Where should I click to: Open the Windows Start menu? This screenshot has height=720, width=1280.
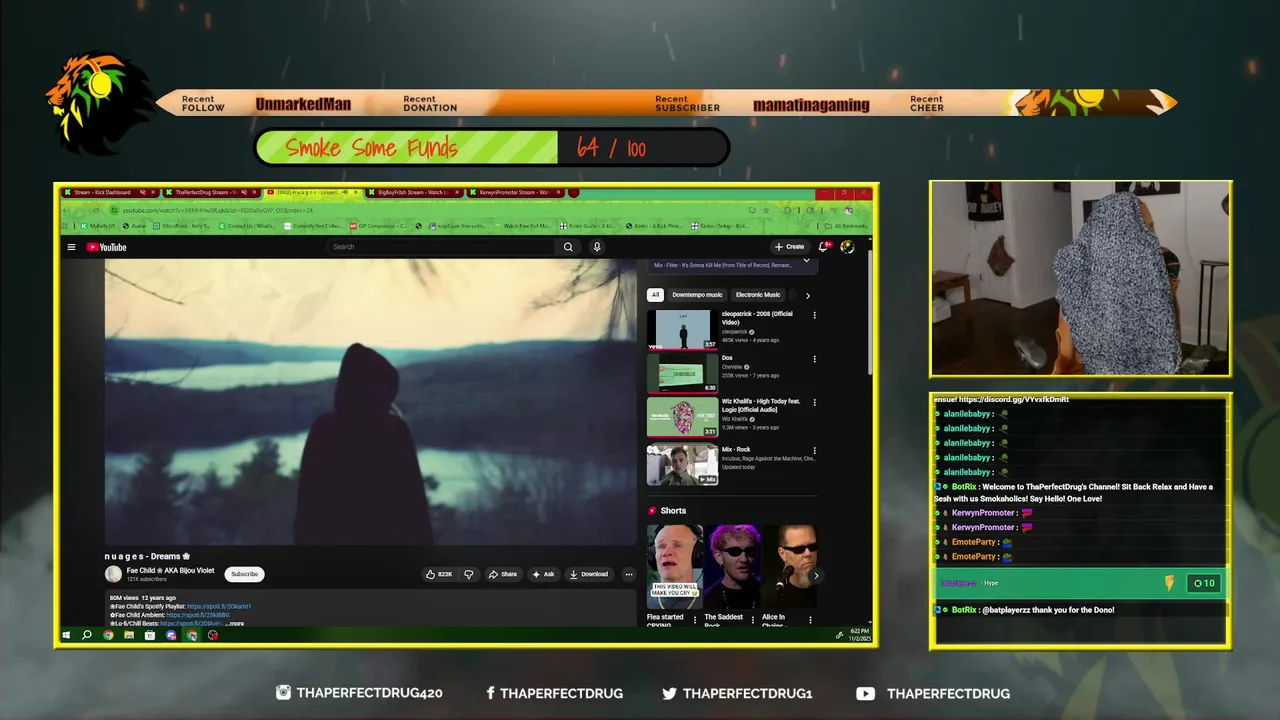coord(67,634)
